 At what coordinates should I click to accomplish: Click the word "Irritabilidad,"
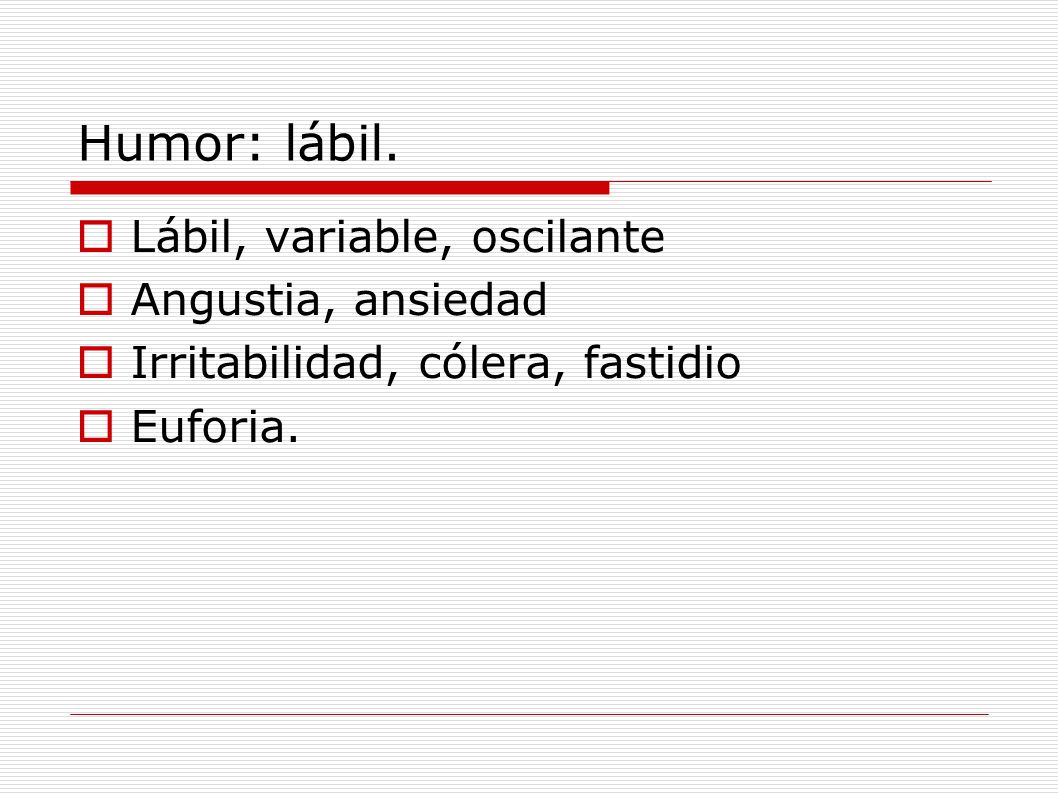pos(265,363)
